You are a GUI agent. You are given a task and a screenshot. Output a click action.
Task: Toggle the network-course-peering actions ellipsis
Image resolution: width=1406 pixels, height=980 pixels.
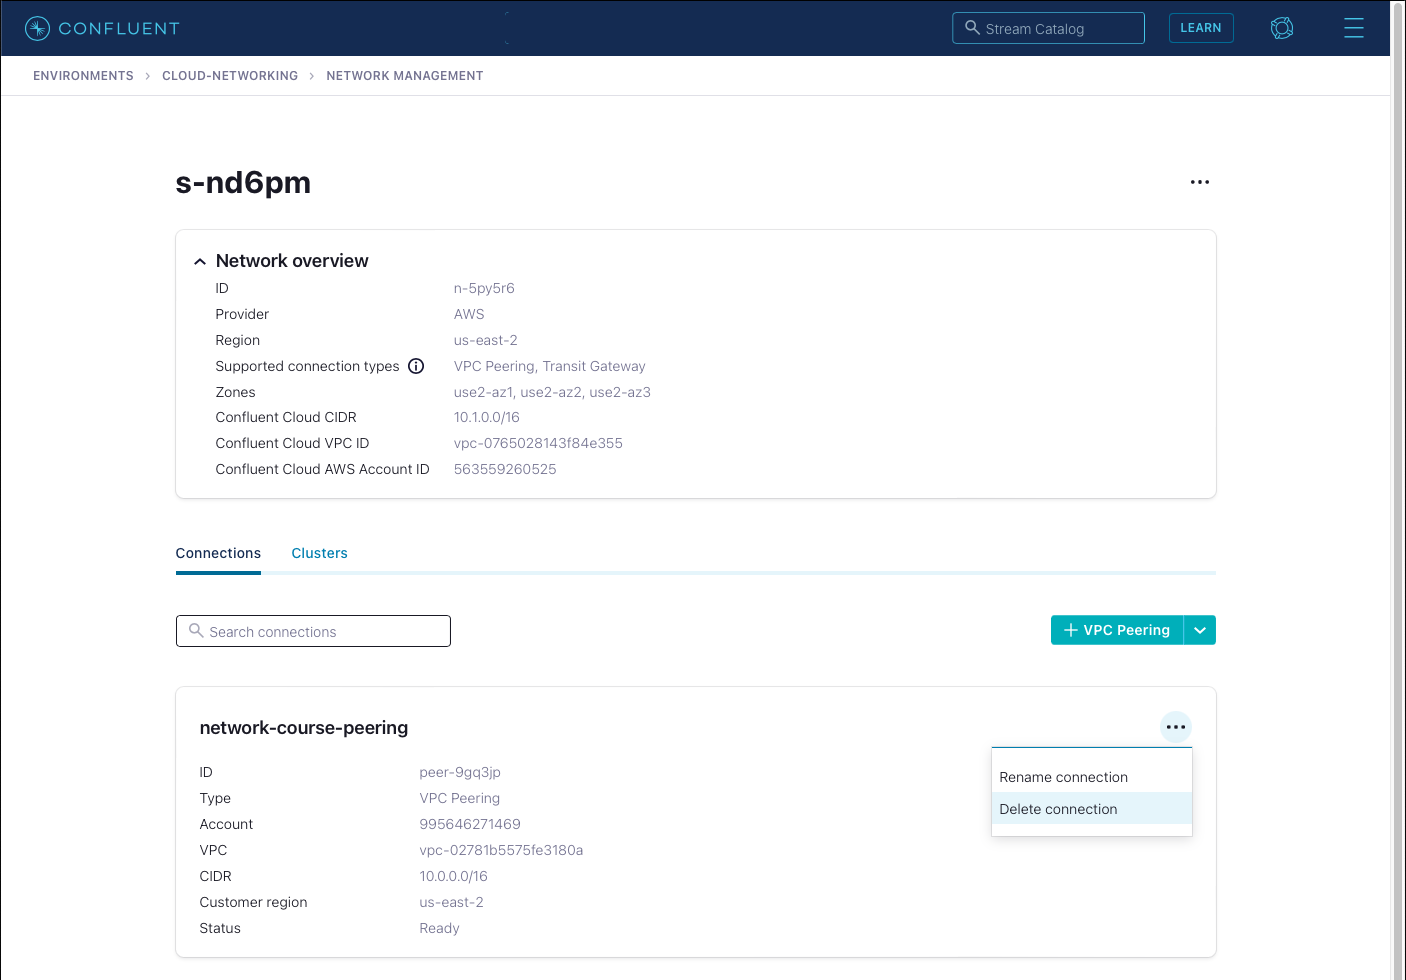(1176, 727)
